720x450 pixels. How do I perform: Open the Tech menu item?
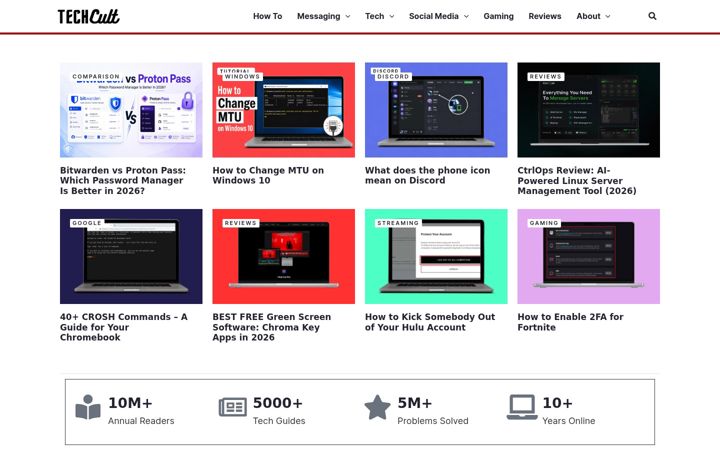pos(375,16)
